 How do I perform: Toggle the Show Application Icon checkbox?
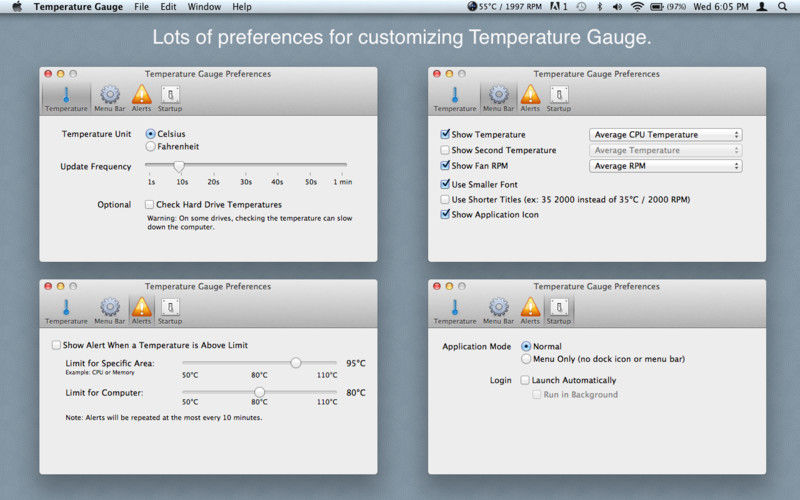pyautogui.click(x=445, y=214)
